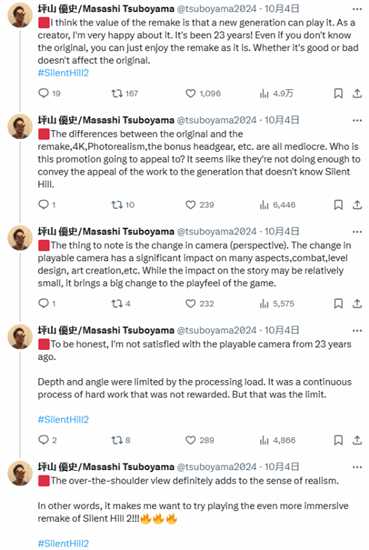Open #SilentHill2 hashtag in first tweet
369x550 pixels.
pos(63,73)
